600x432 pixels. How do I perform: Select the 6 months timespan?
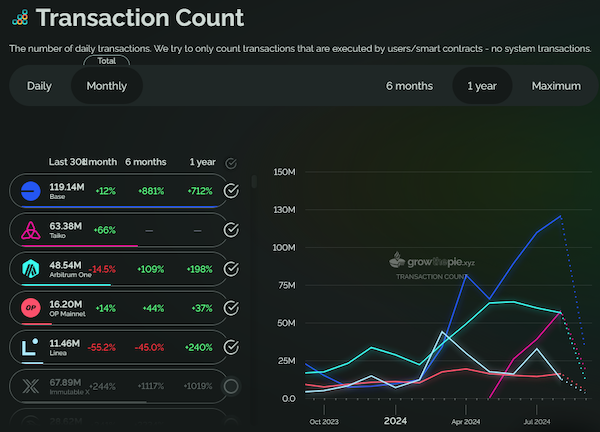pos(409,86)
